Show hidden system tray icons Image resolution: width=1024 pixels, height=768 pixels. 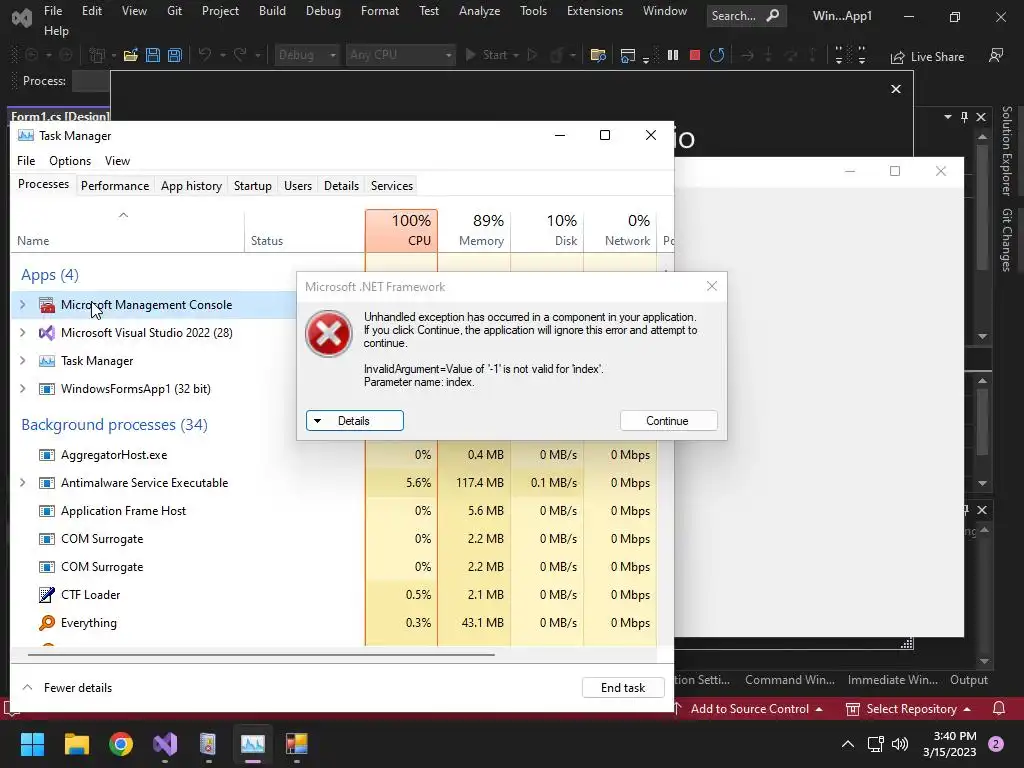coord(848,744)
